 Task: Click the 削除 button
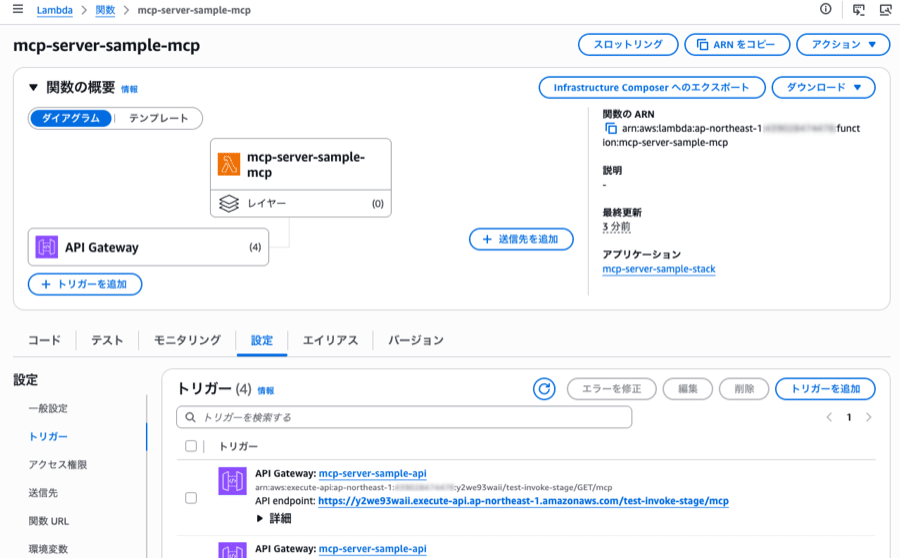pyautogui.click(x=744, y=389)
